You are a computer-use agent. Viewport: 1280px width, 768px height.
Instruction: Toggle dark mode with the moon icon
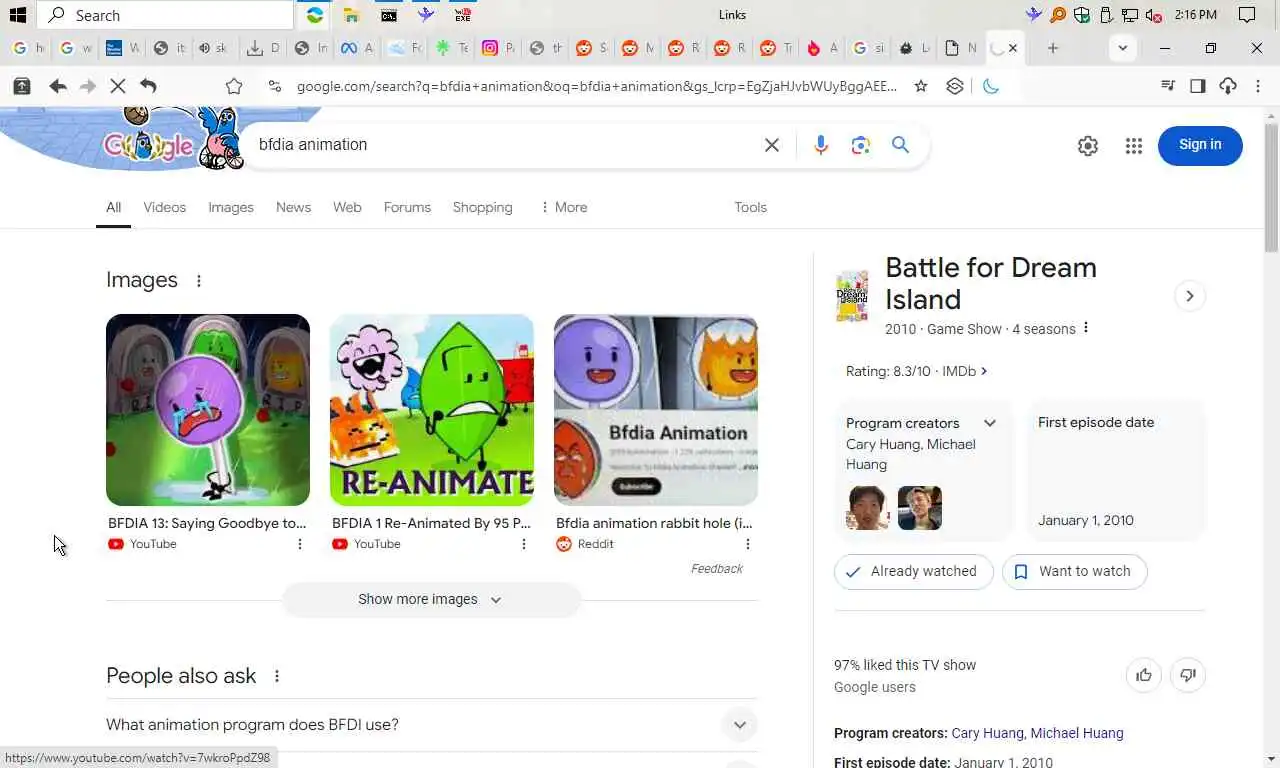click(x=990, y=87)
